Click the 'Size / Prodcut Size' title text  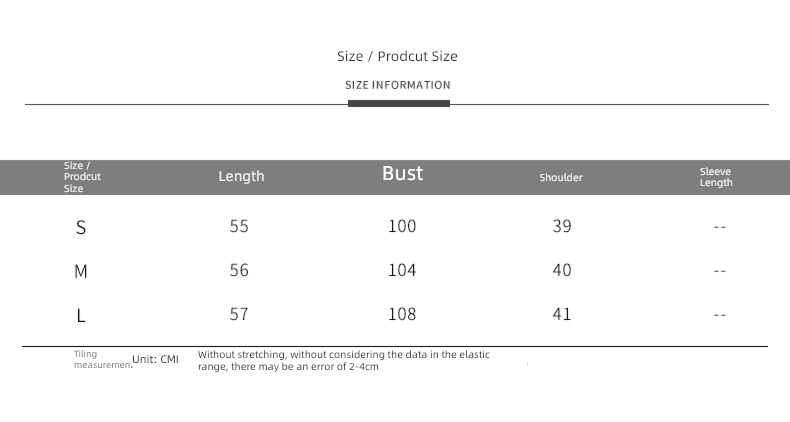click(x=397, y=56)
